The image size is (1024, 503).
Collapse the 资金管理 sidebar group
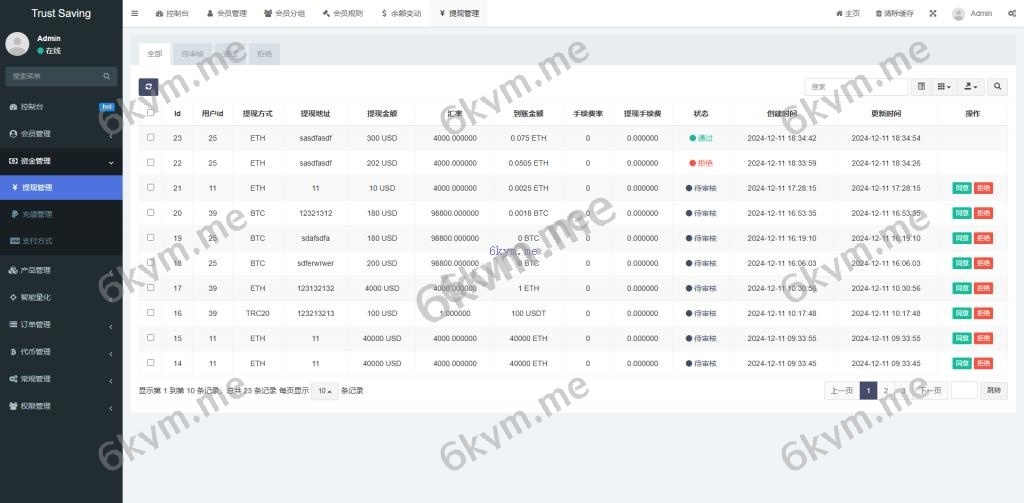[61, 161]
